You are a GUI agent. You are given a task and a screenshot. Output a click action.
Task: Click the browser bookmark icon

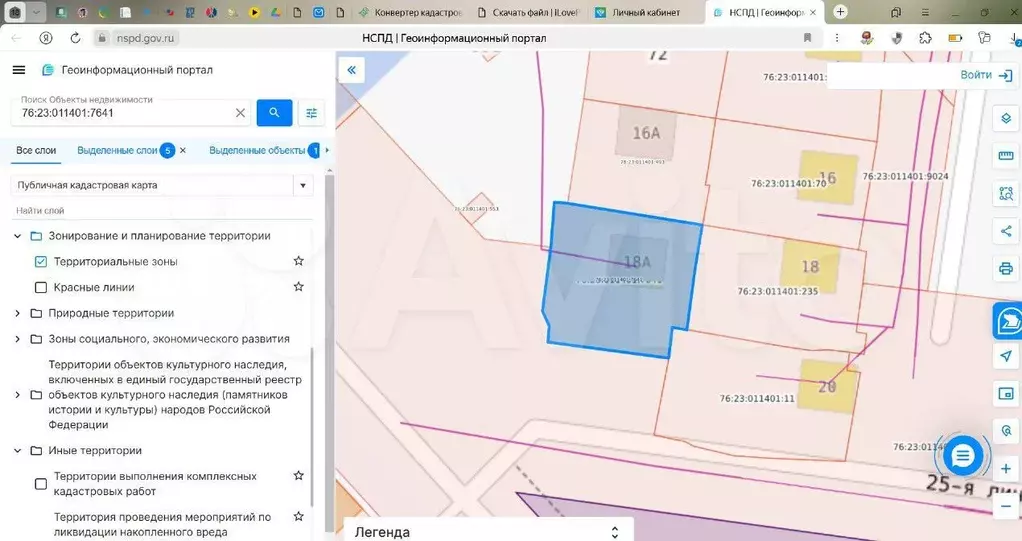pyautogui.click(x=808, y=38)
